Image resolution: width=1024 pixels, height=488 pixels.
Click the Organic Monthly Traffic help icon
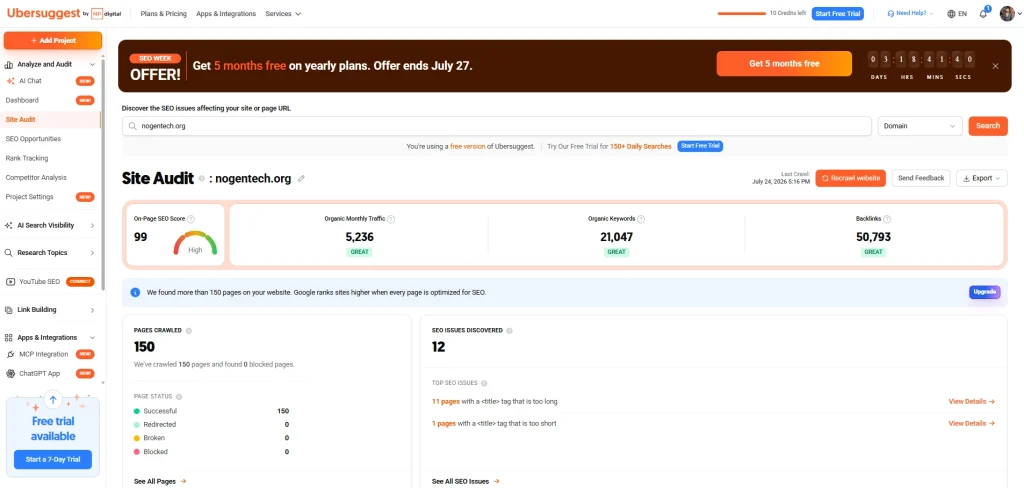[391, 220]
